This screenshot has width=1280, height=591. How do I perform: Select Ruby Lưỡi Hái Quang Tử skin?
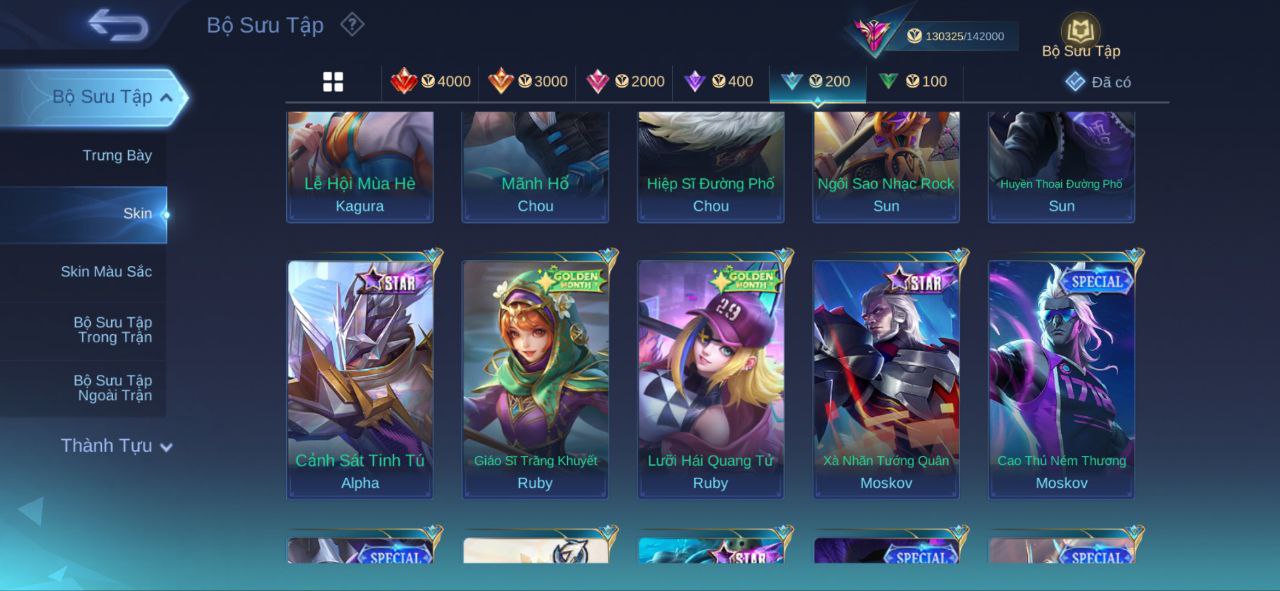click(x=711, y=380)
